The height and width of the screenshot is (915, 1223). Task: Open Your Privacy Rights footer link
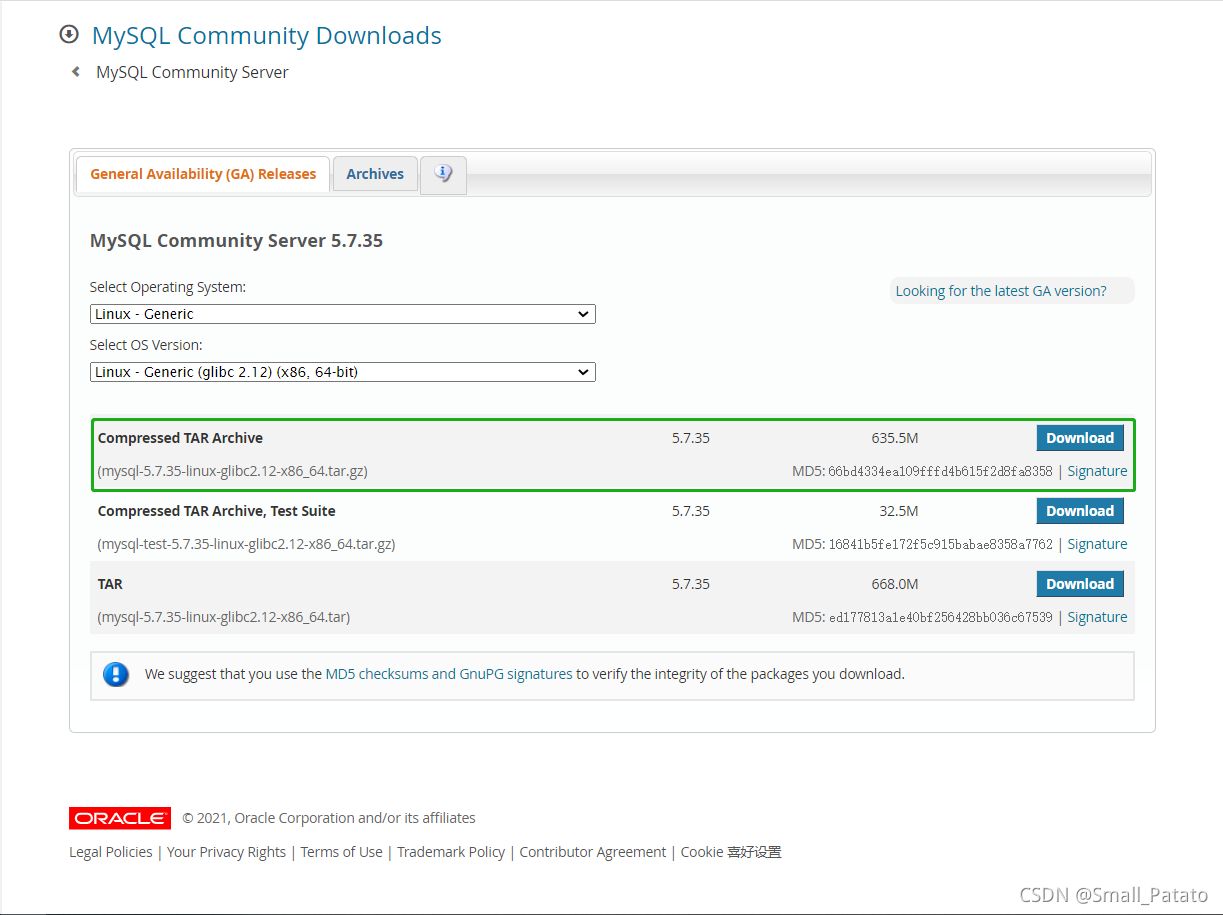click(227, 852)
